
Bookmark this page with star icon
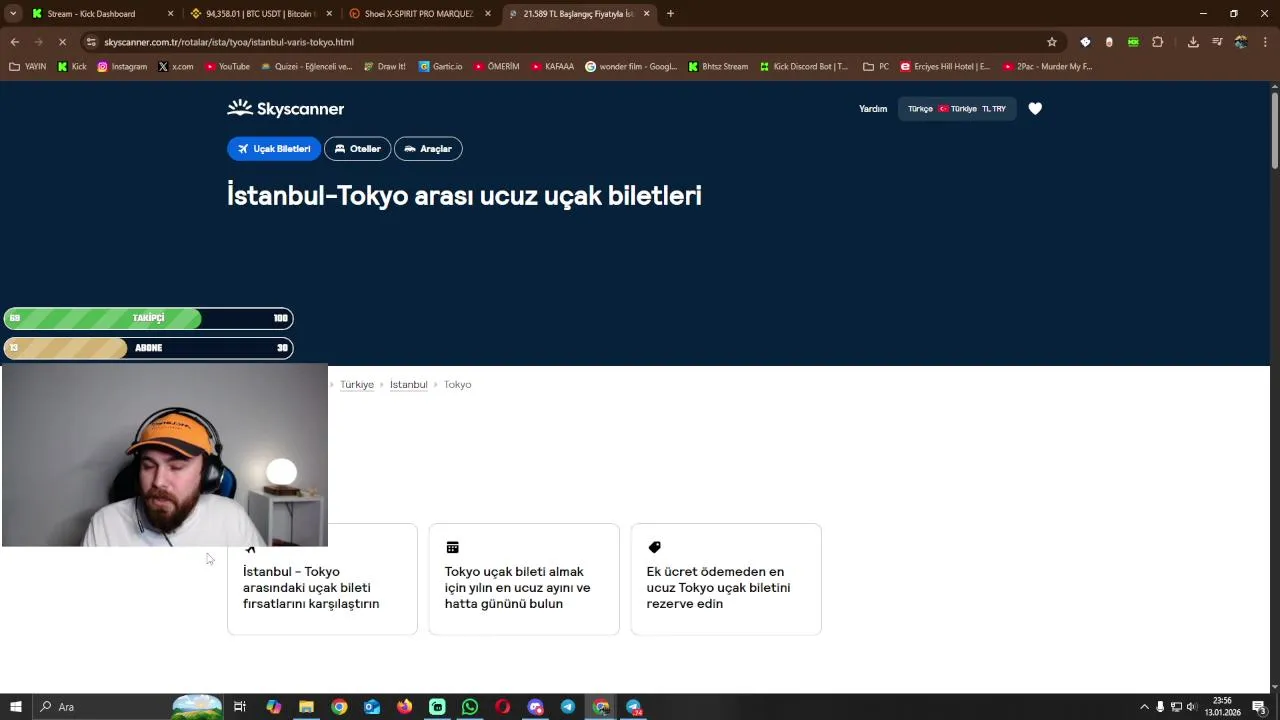click(1052, 42)
